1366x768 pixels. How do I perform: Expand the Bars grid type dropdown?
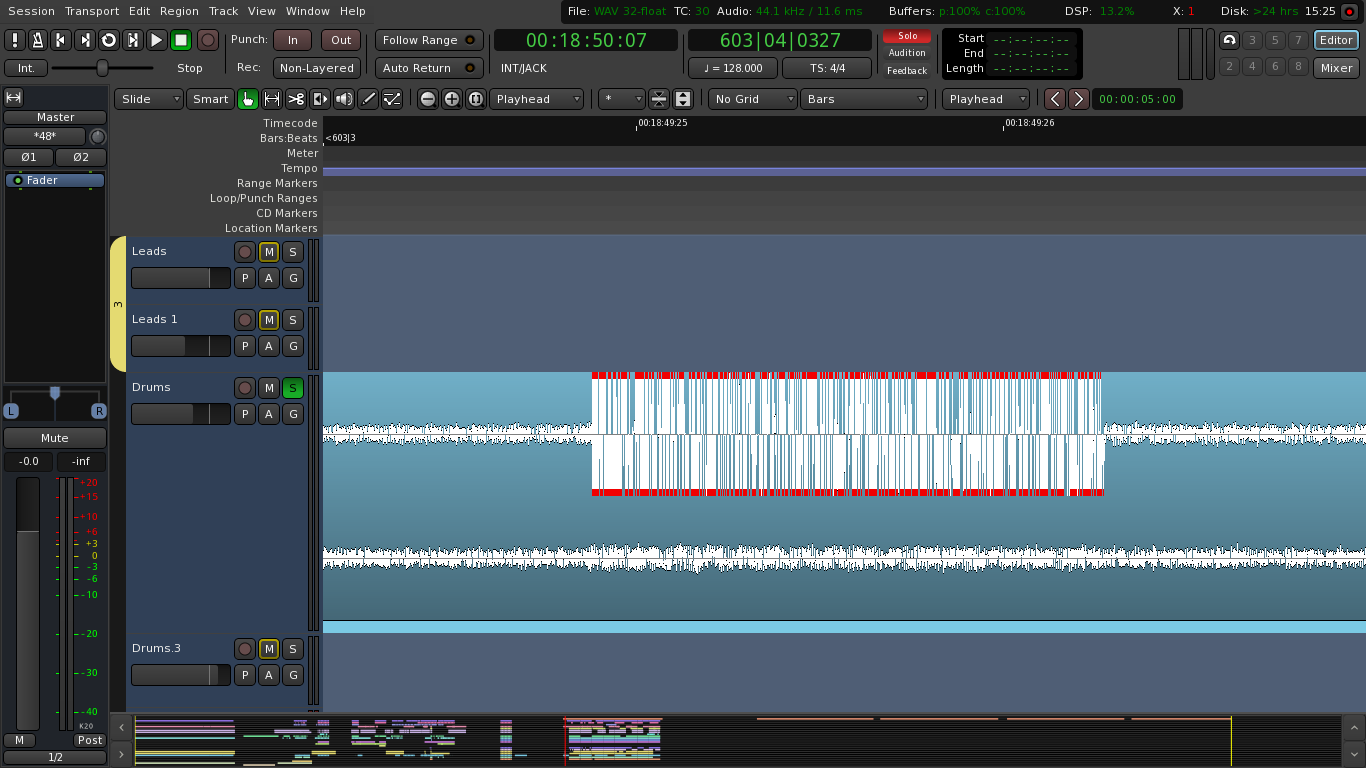click(x=864, y=99)
